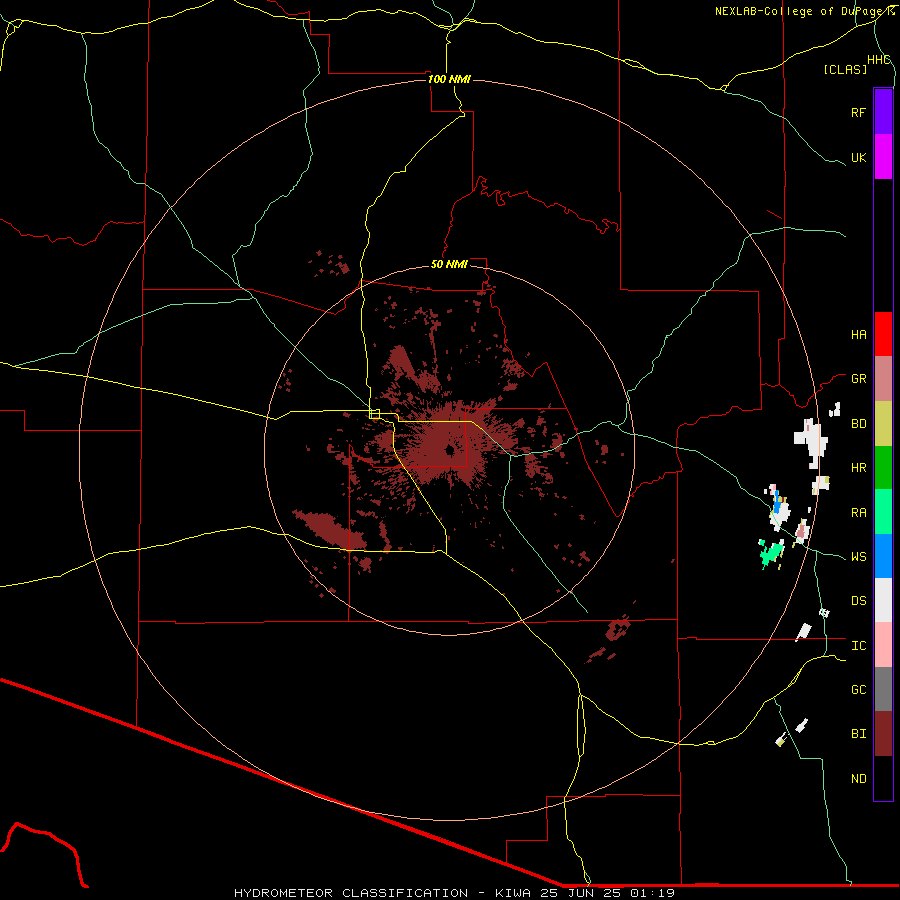Screen dimensions: 900x900
Task: Click the GR legend label
Action: click(859, 379)
